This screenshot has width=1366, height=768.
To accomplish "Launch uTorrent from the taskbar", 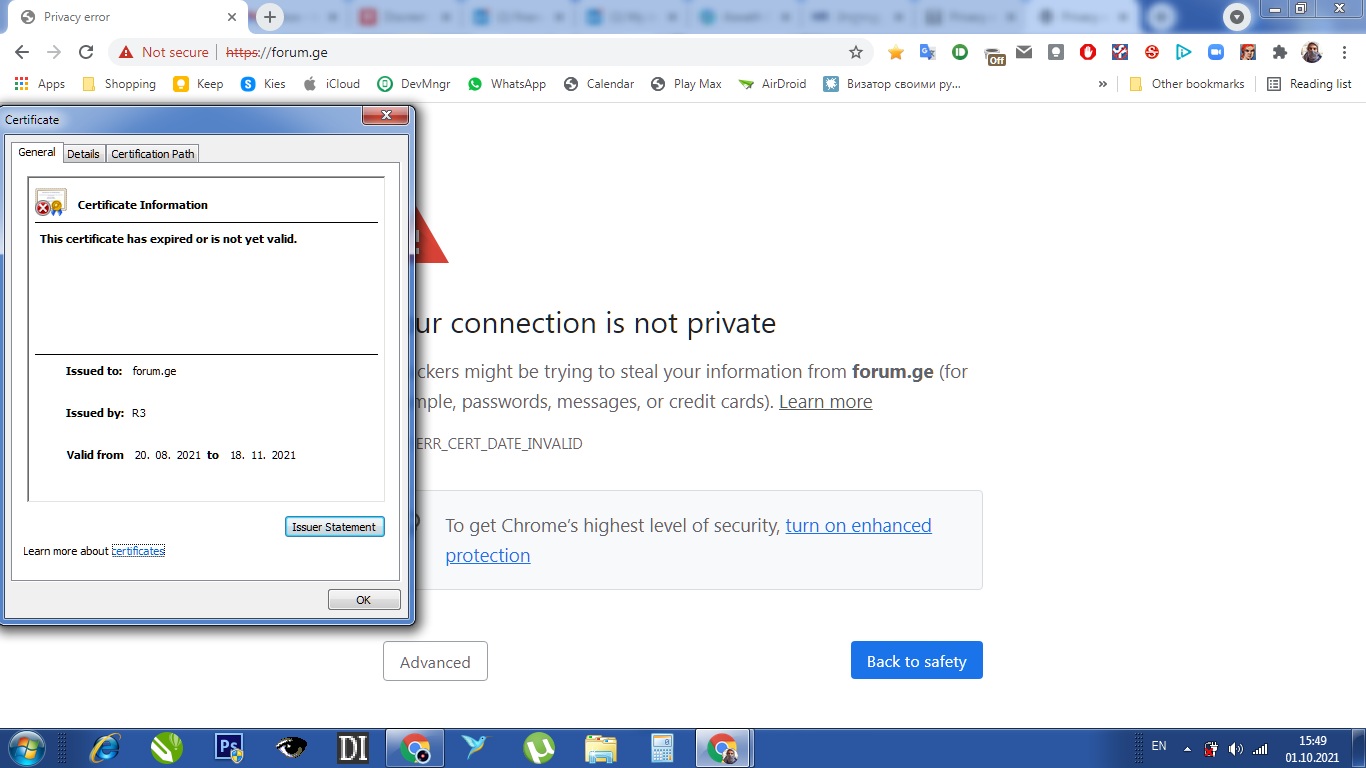I will (540, 747).
